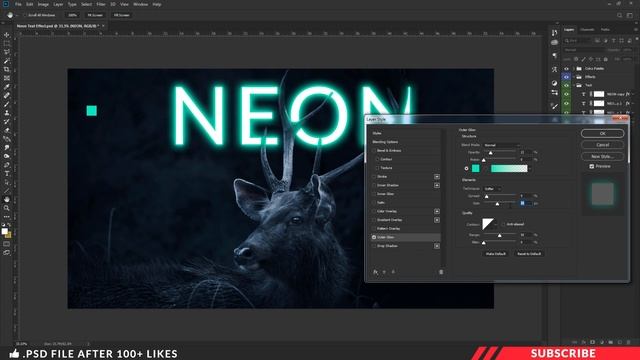Open the Filter menu
The height and width of the screenshot is (360, 640).
pos(101,4)
